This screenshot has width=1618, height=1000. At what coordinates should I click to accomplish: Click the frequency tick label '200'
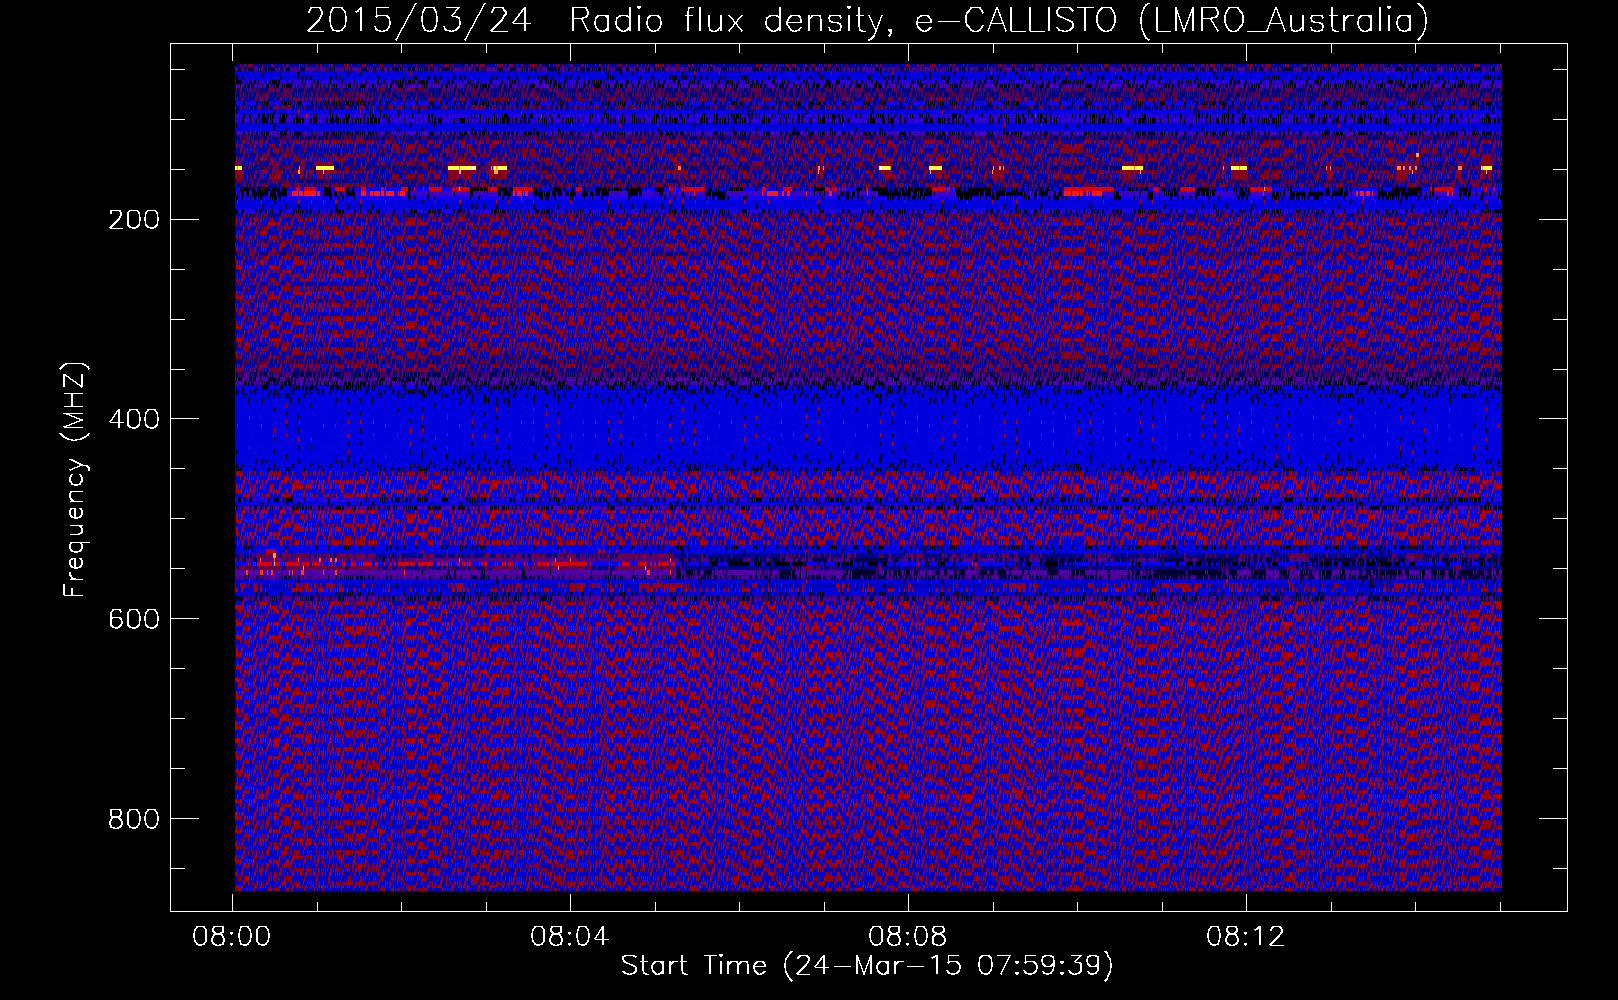point(133,219)
